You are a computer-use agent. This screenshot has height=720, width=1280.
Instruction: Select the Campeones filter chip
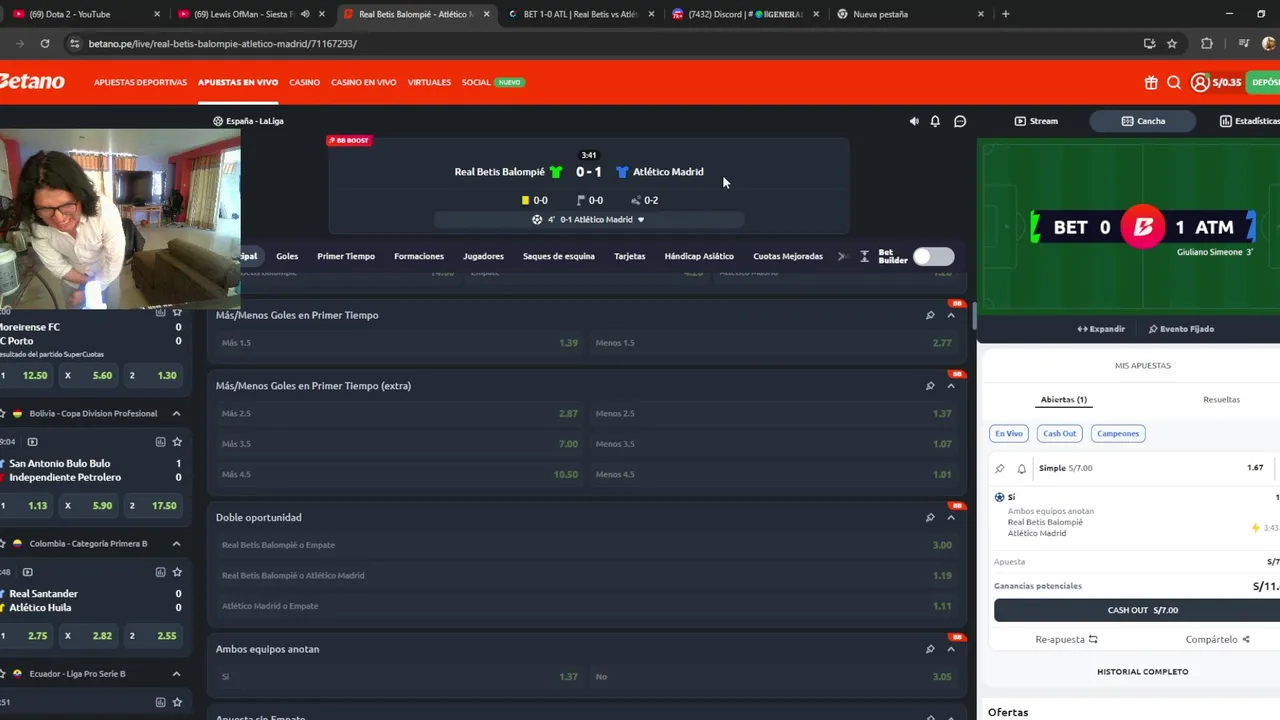tap(1118, 433)
